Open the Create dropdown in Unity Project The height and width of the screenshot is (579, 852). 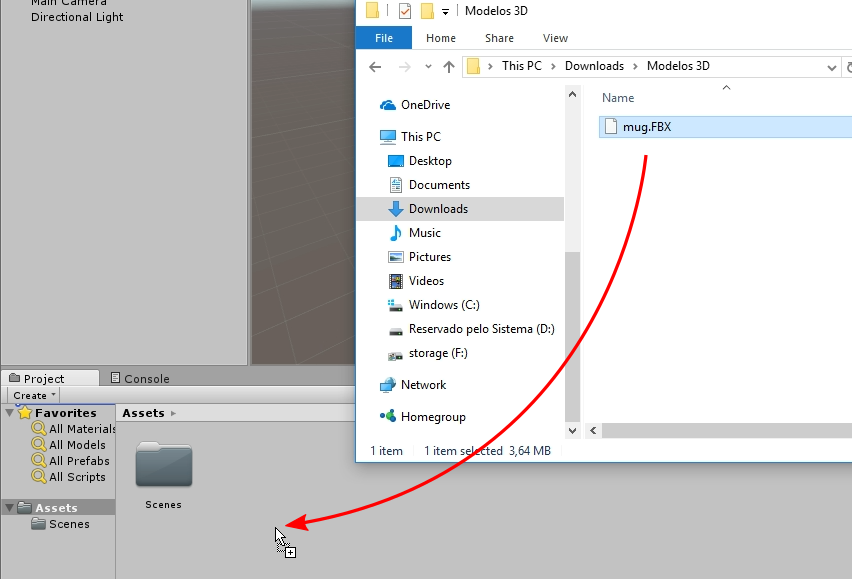(33, 395)
